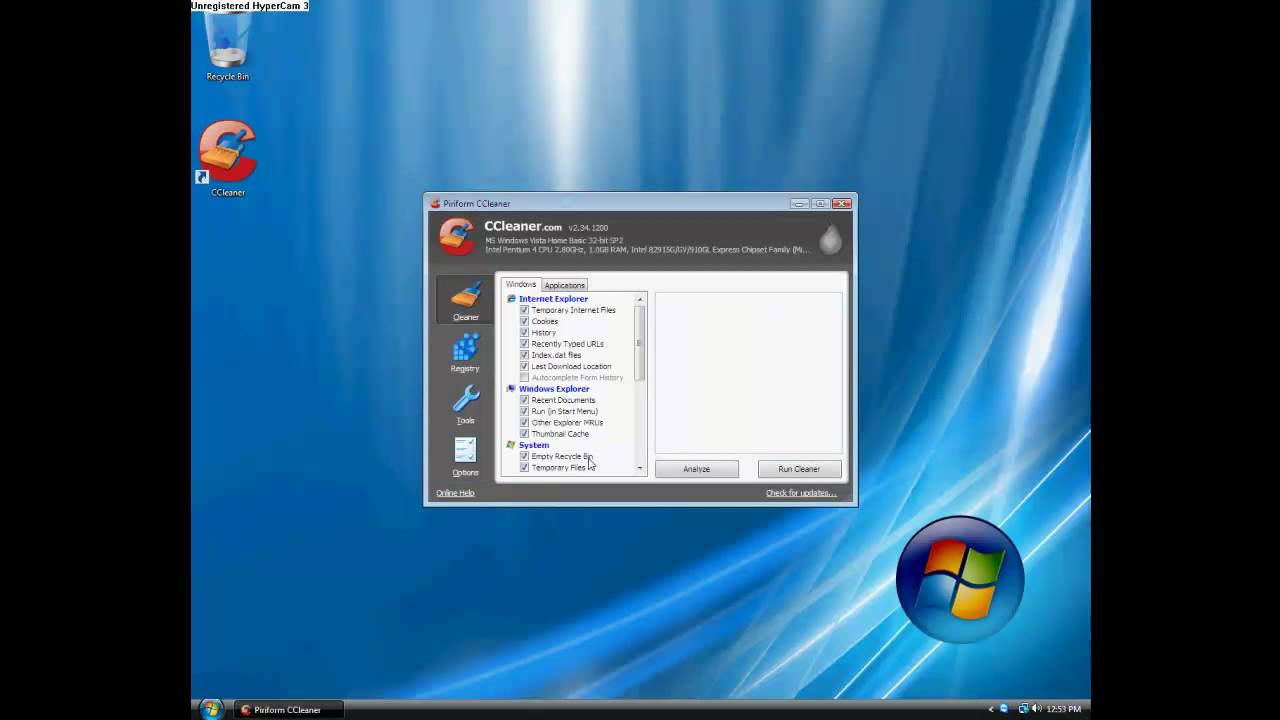This screenshot has height=720, width=1280.
Task: Click the Windows Explorer group icon
Action: tap(511, 389)
